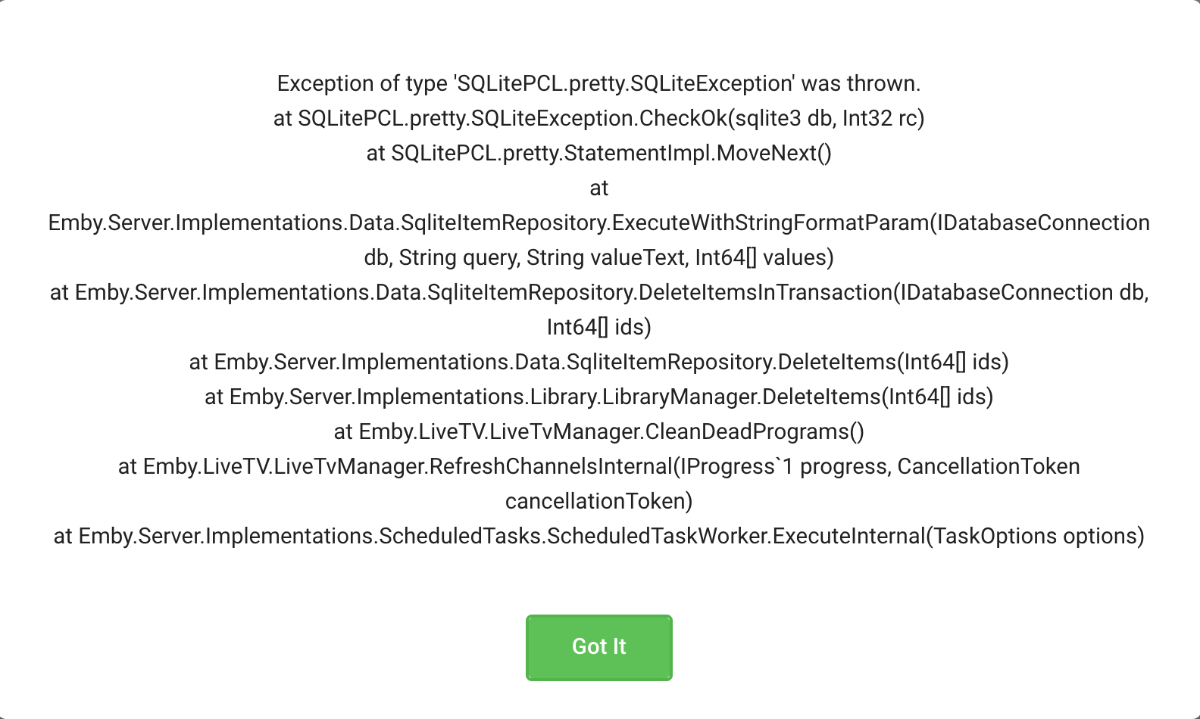
Task: Acknowledge the SQLite exception message
Action: tap(599, 647)
